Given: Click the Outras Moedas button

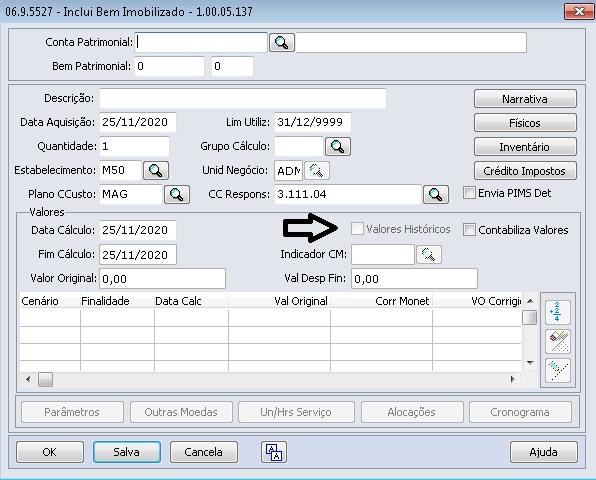Looking at the screenshot, I should tap(181, 412).
